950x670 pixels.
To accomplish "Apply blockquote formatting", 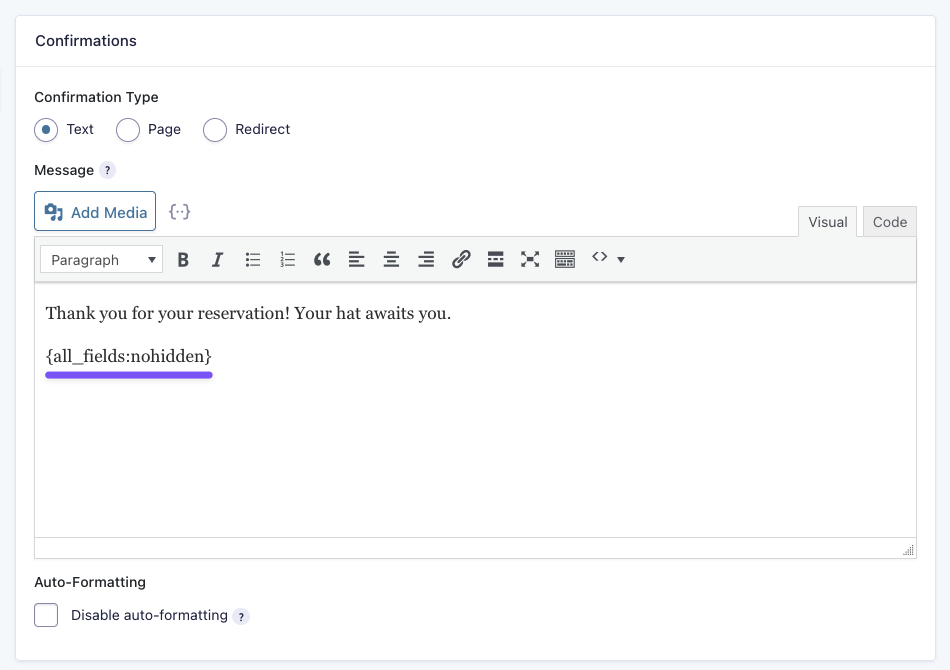I will coord(322,260).
